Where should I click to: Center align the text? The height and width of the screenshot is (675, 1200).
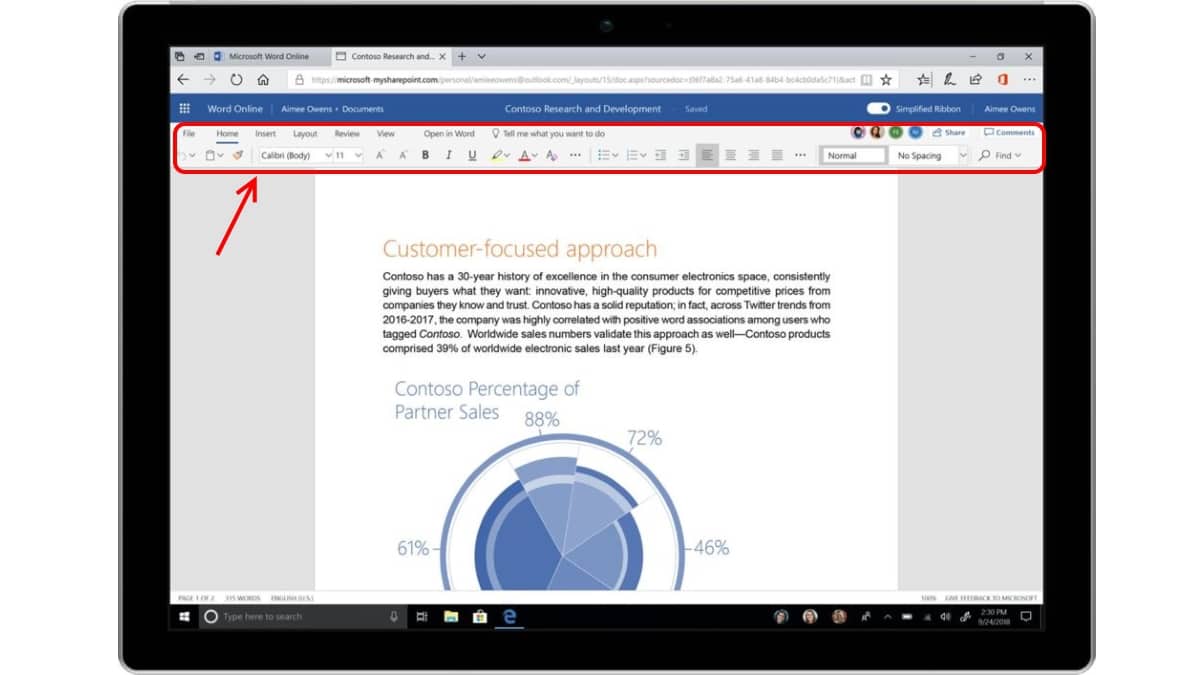[x=730, y=155]
